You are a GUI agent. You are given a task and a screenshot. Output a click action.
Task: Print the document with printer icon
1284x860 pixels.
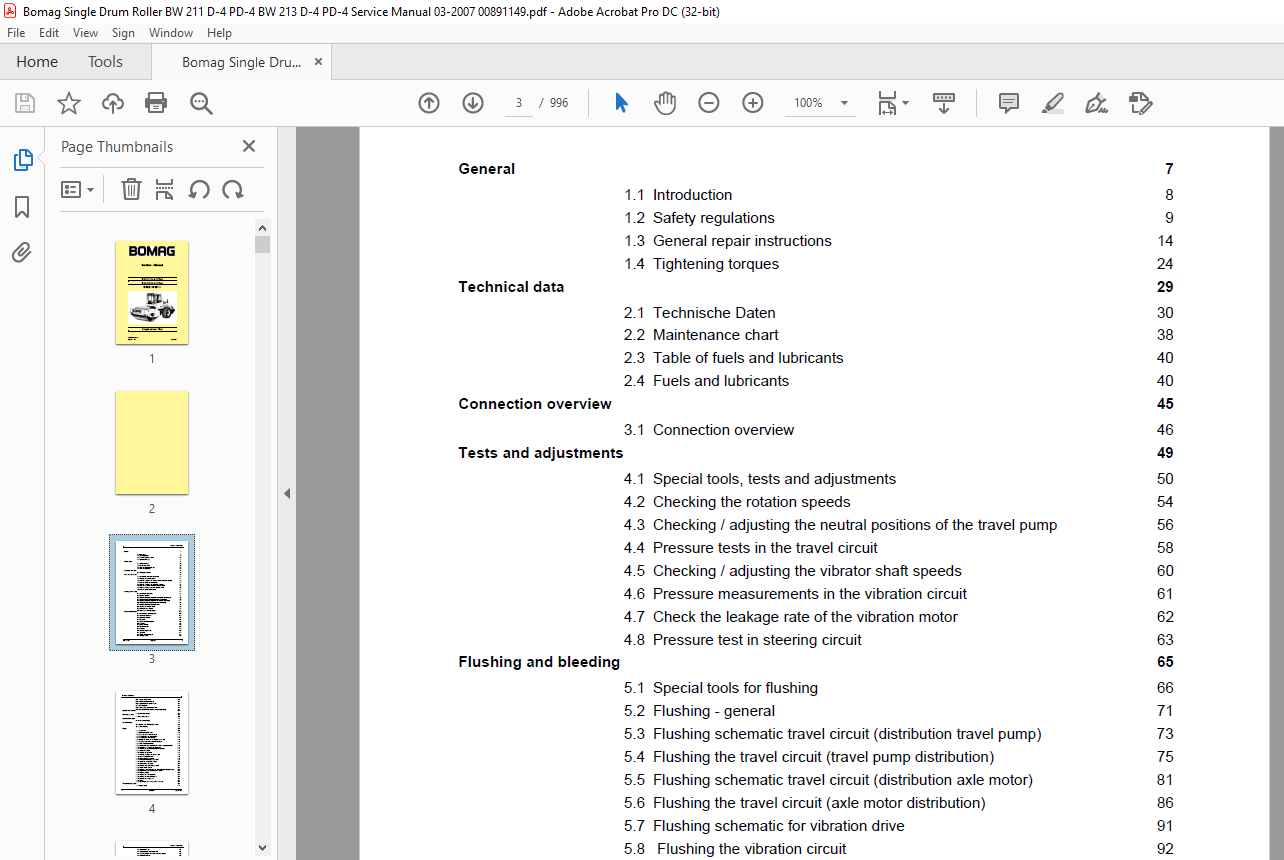click(156, 103)
